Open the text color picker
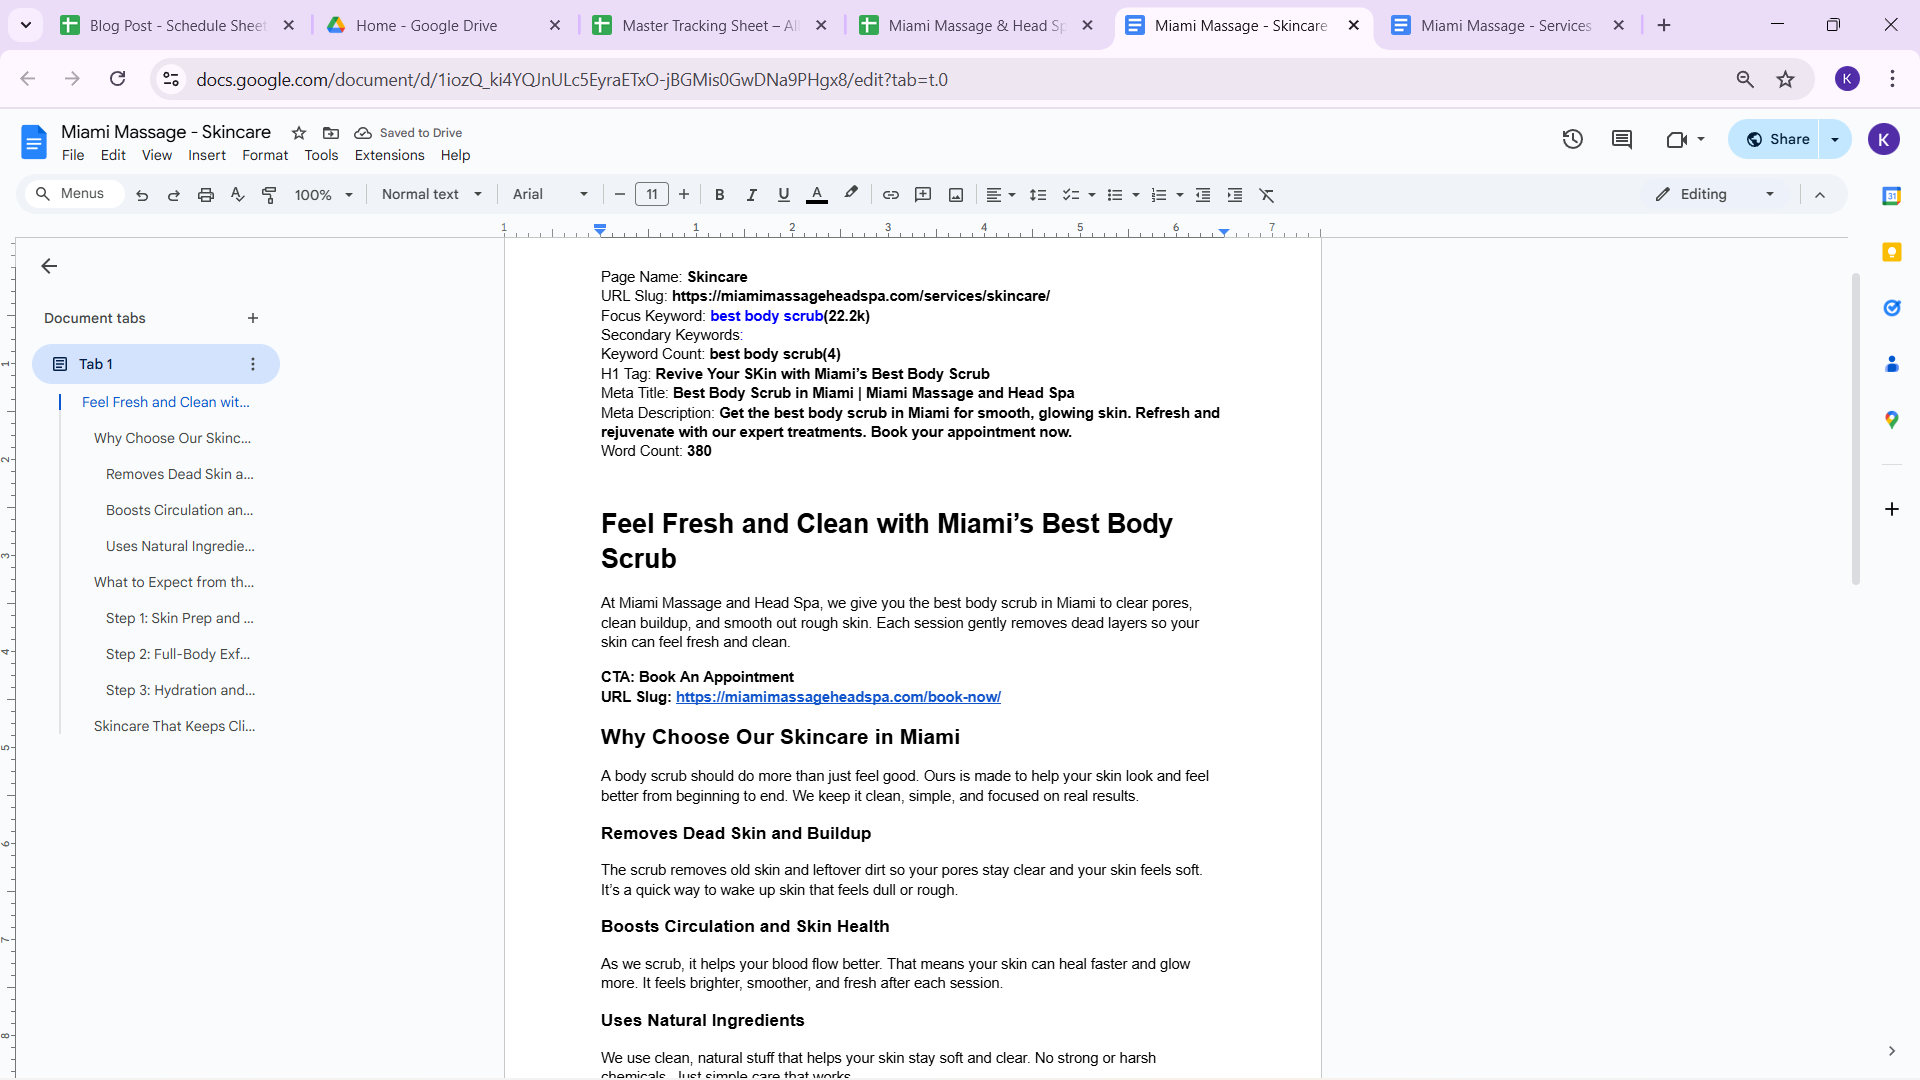 pos(817,195)
